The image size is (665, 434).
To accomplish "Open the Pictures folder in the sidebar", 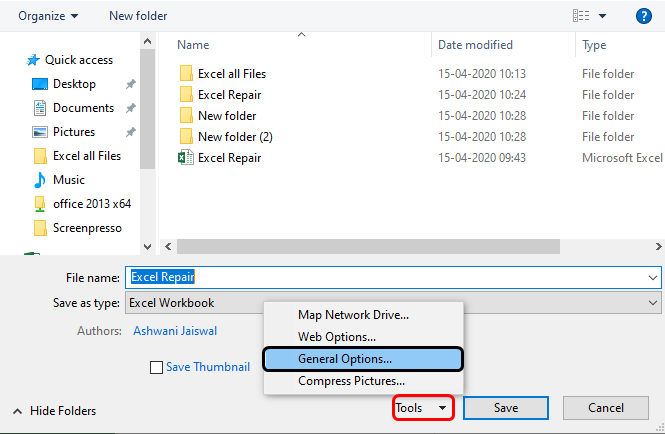I will point(40,132).
